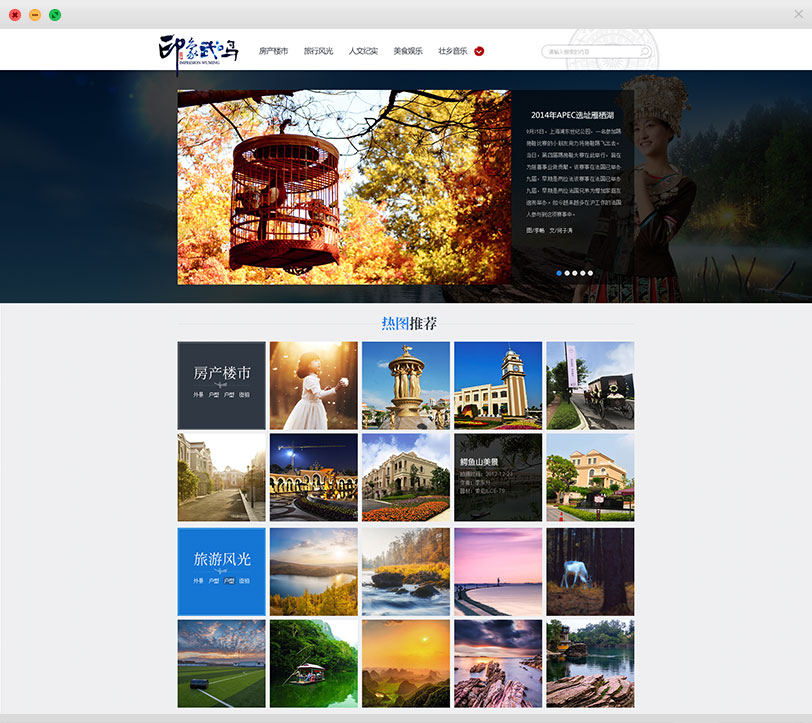Click the gray X at window top-right
This screenshot has width=812, height=723.
(x=799, y=15)
